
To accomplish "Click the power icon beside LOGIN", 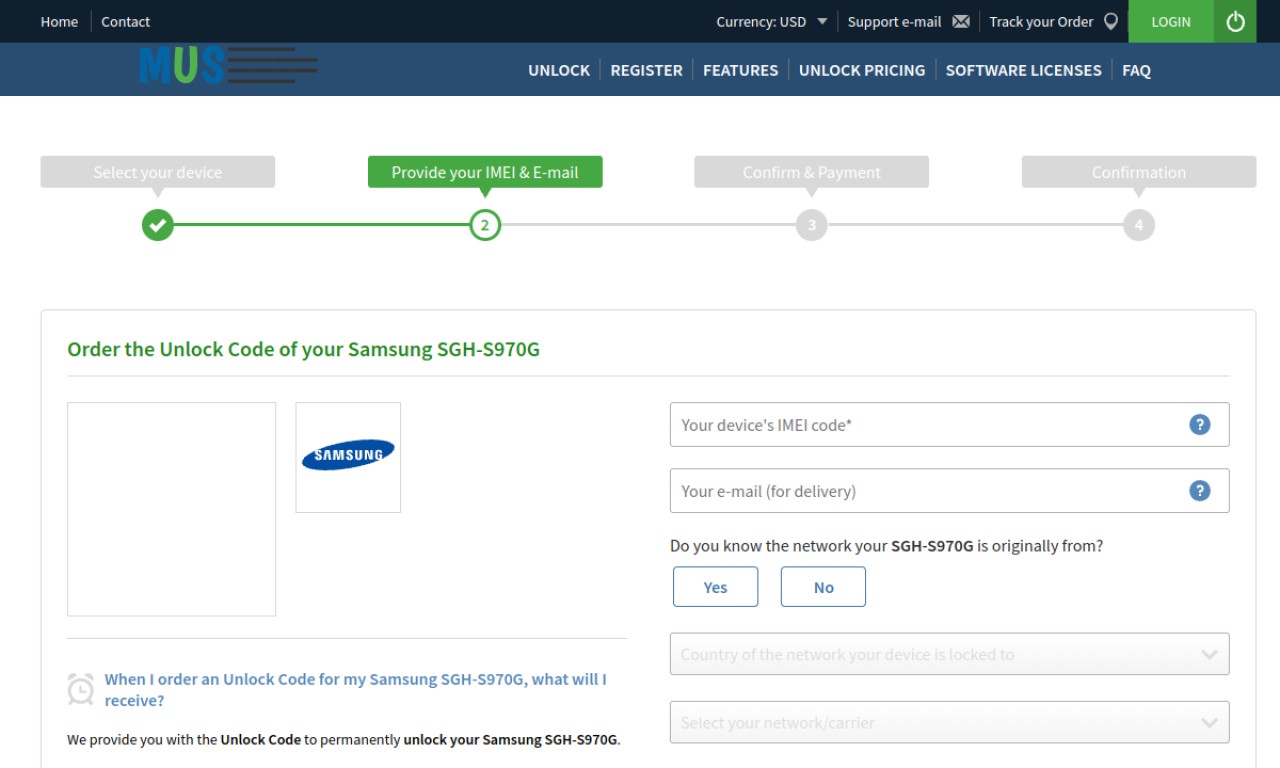I will click(1235, 21).
